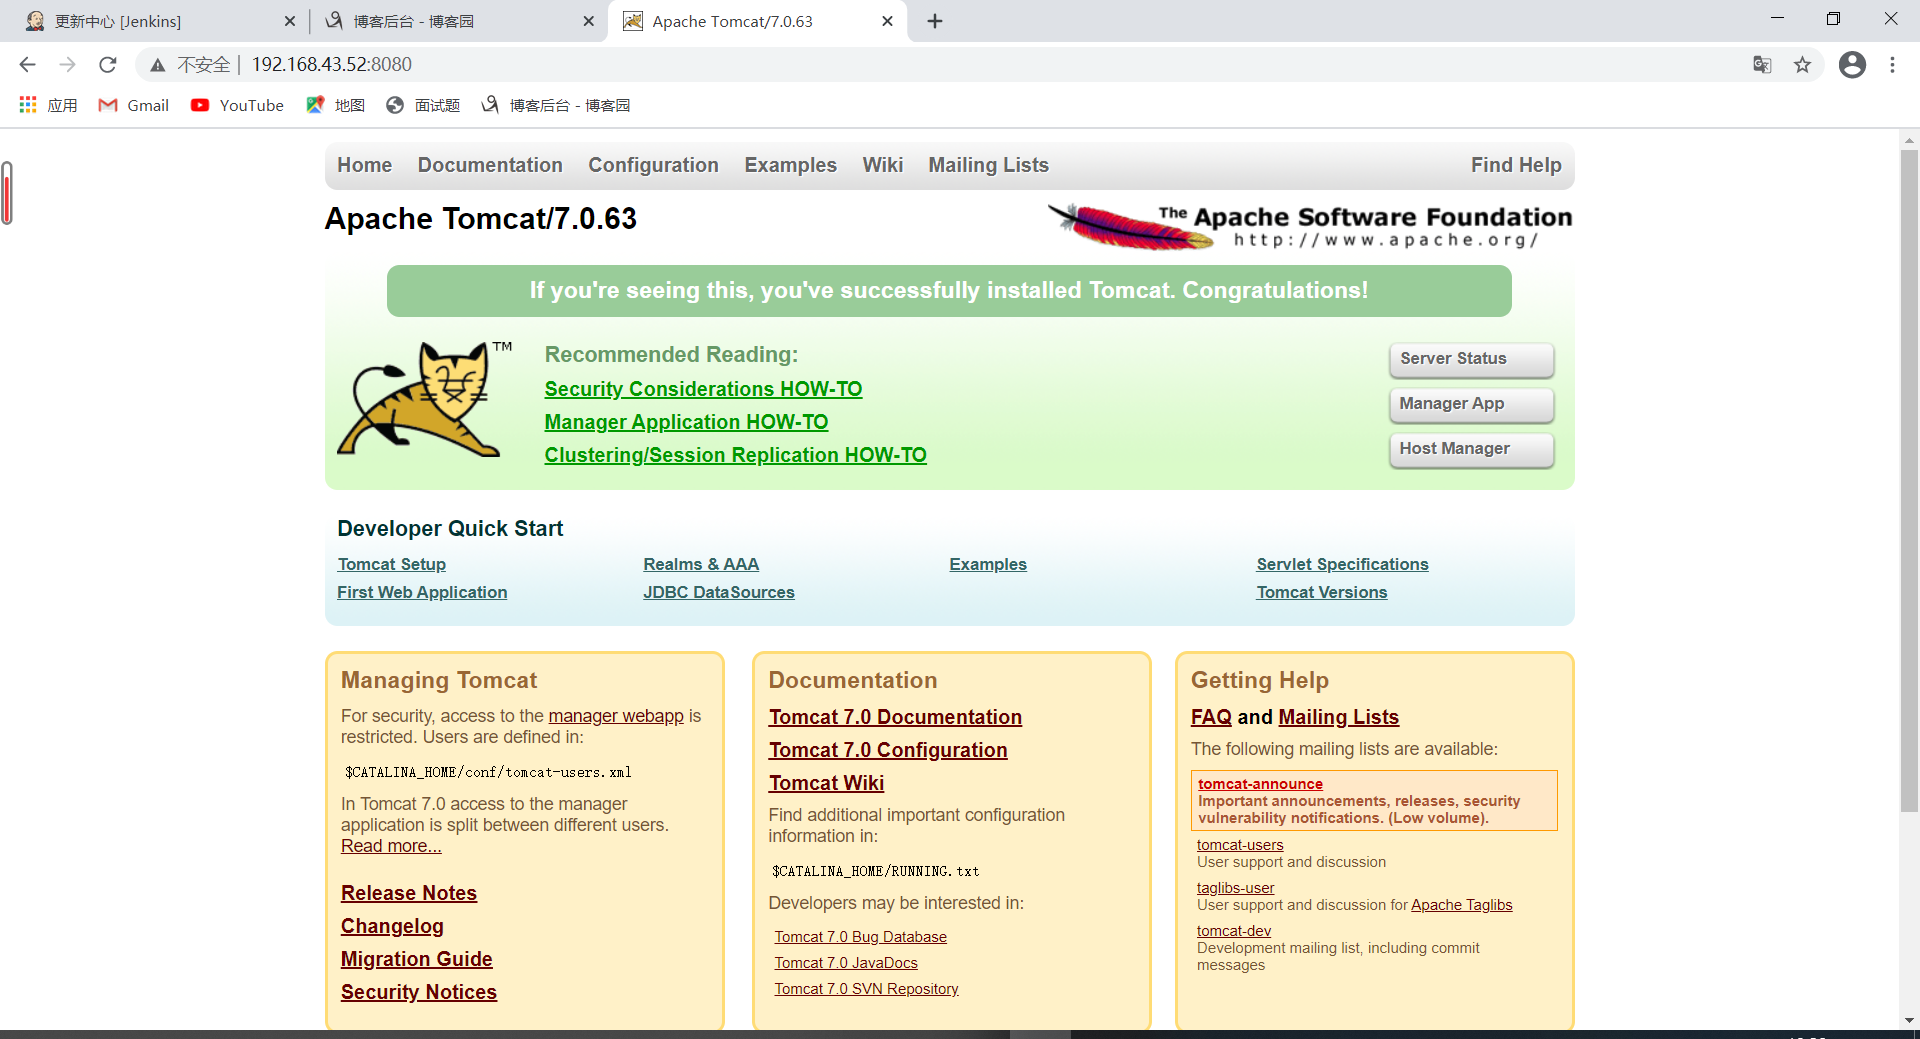This screenshot has height=1039, width=1920.
Task: Open Security Considerations HOW-TO link
Action: pyautogui.click(x=703, y=389)
